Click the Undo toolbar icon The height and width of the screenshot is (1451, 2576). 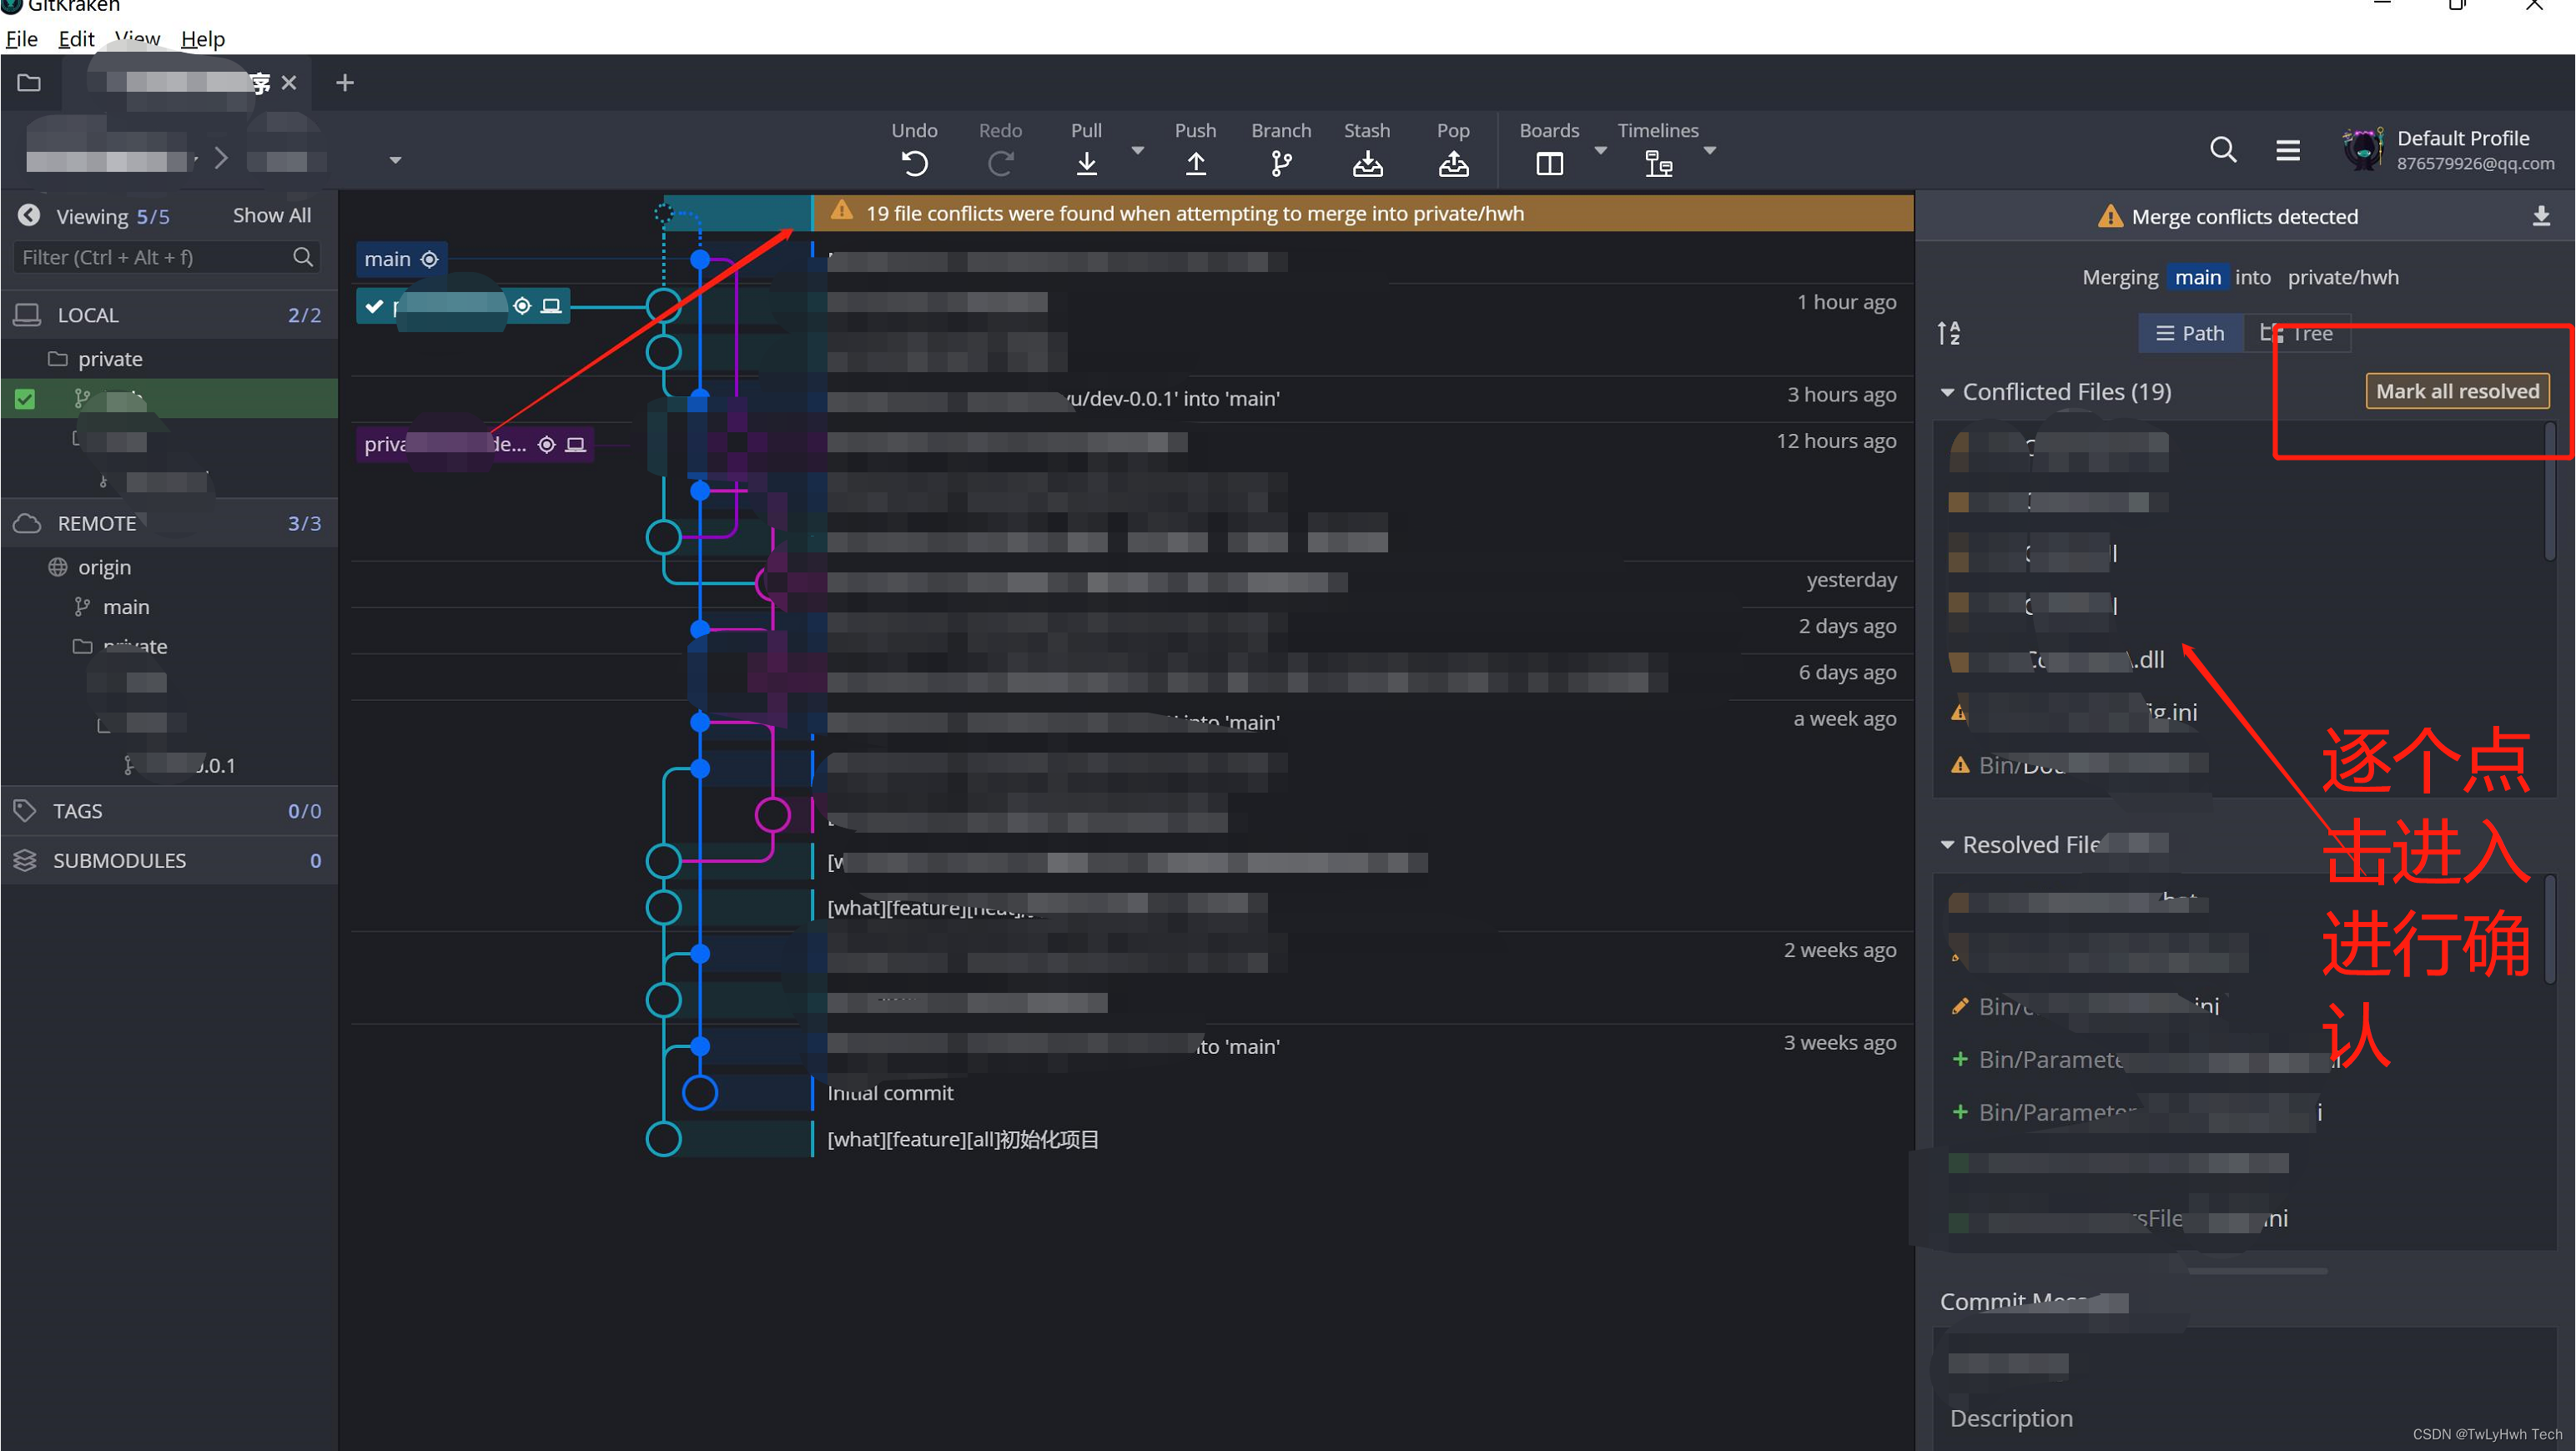click(914, 162)
